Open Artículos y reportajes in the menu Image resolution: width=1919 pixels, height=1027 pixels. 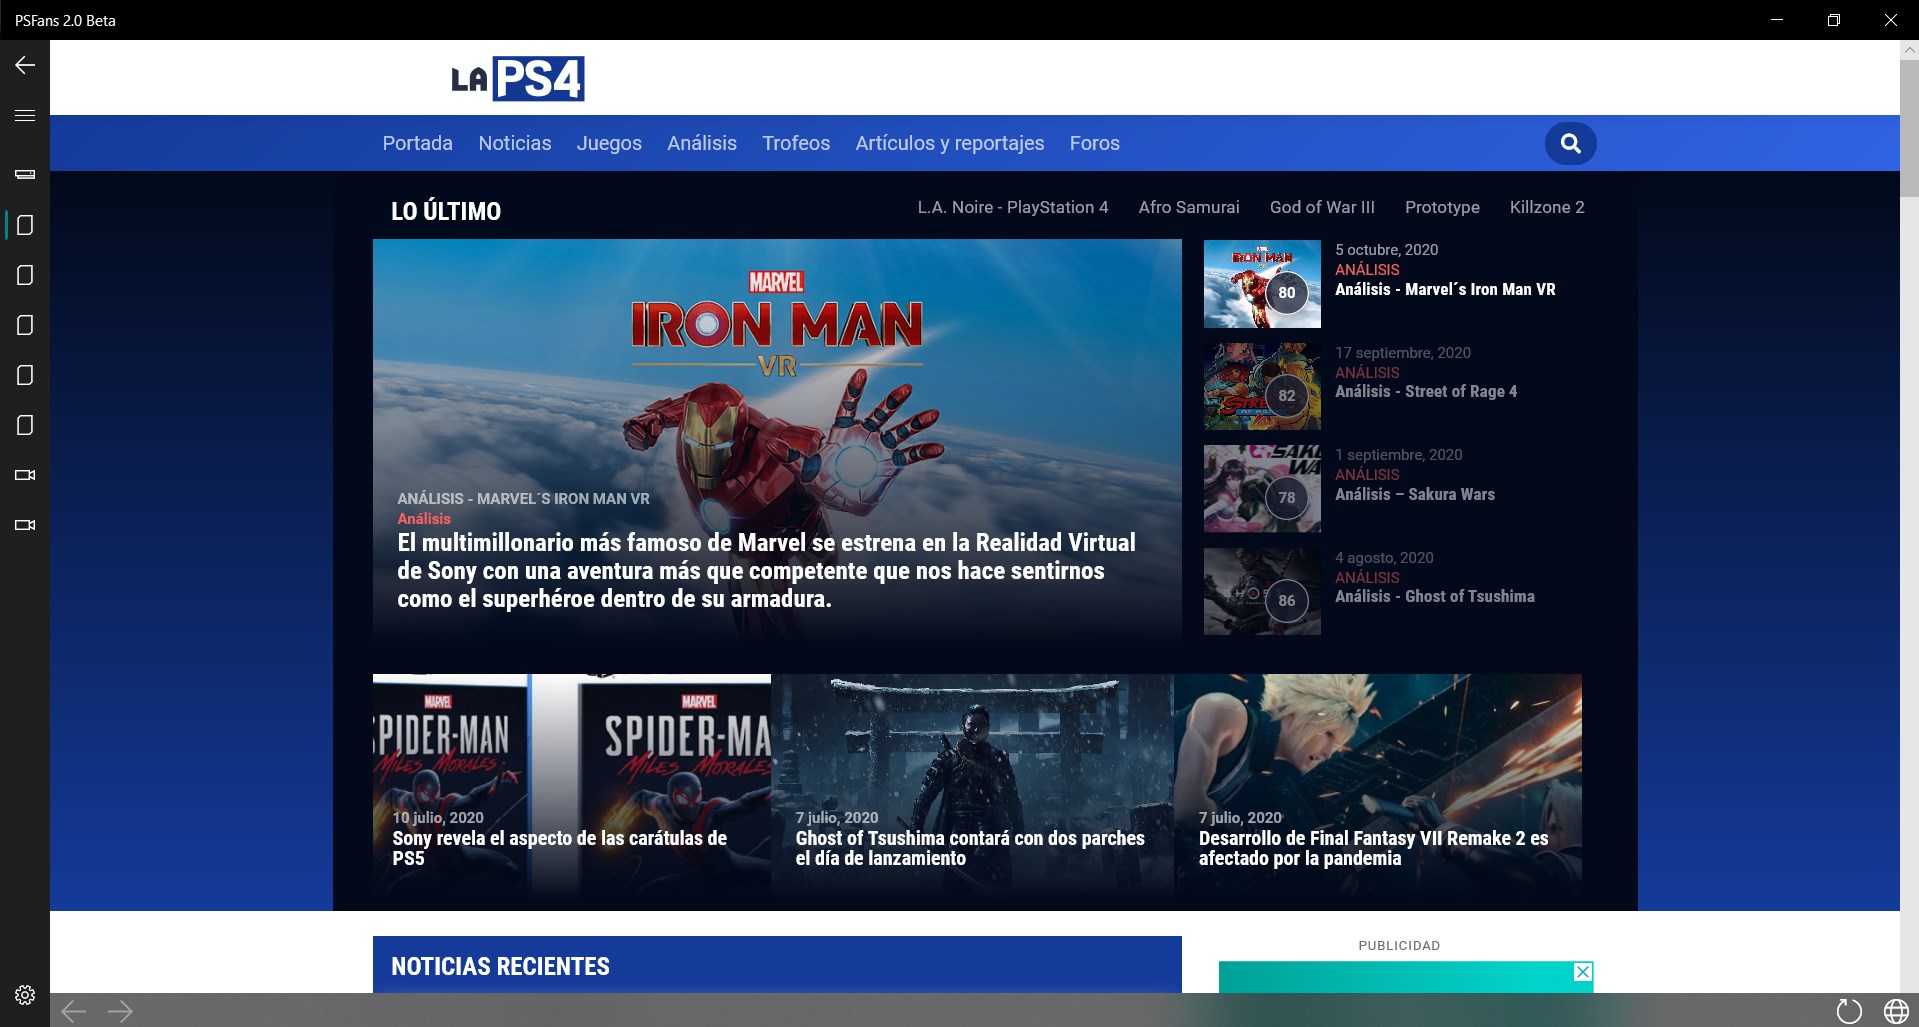tap(950, 143)
